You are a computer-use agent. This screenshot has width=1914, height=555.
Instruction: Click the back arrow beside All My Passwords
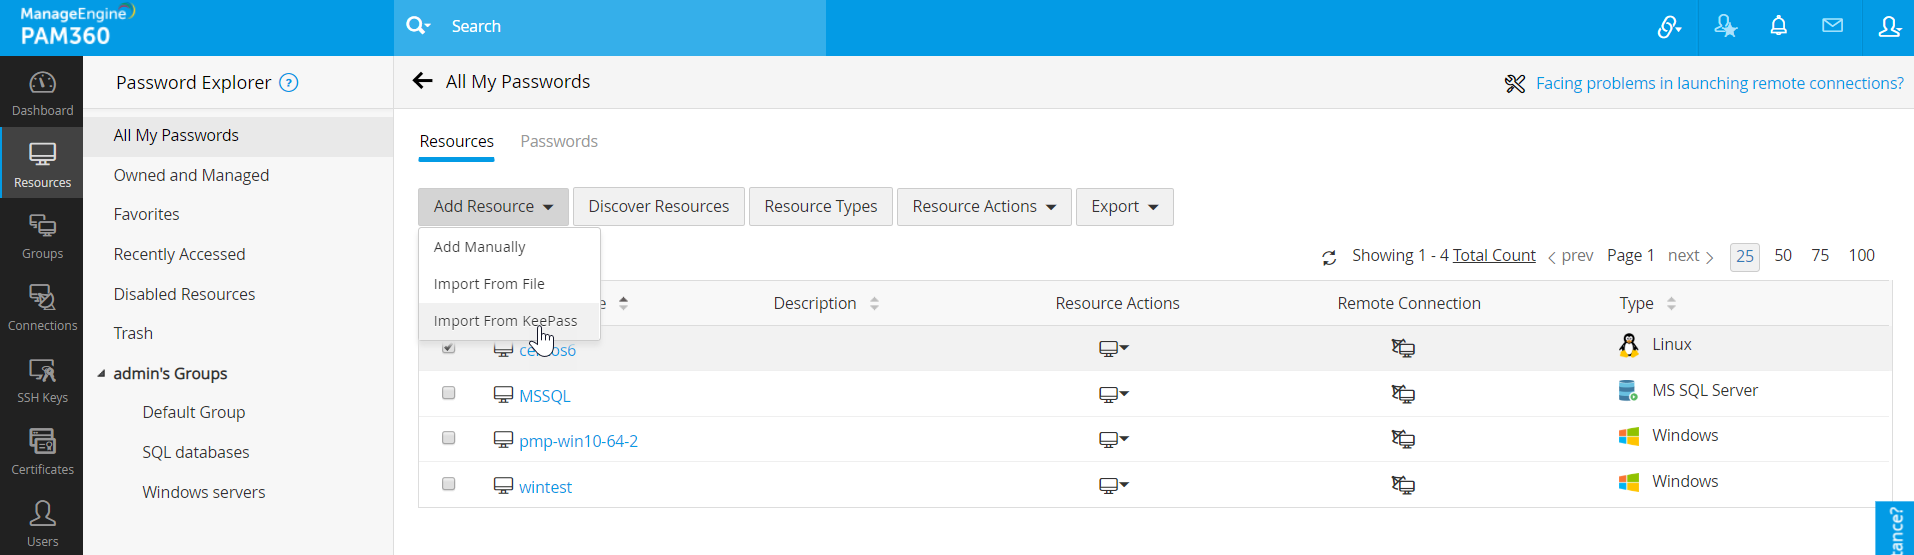click(423, 82)
